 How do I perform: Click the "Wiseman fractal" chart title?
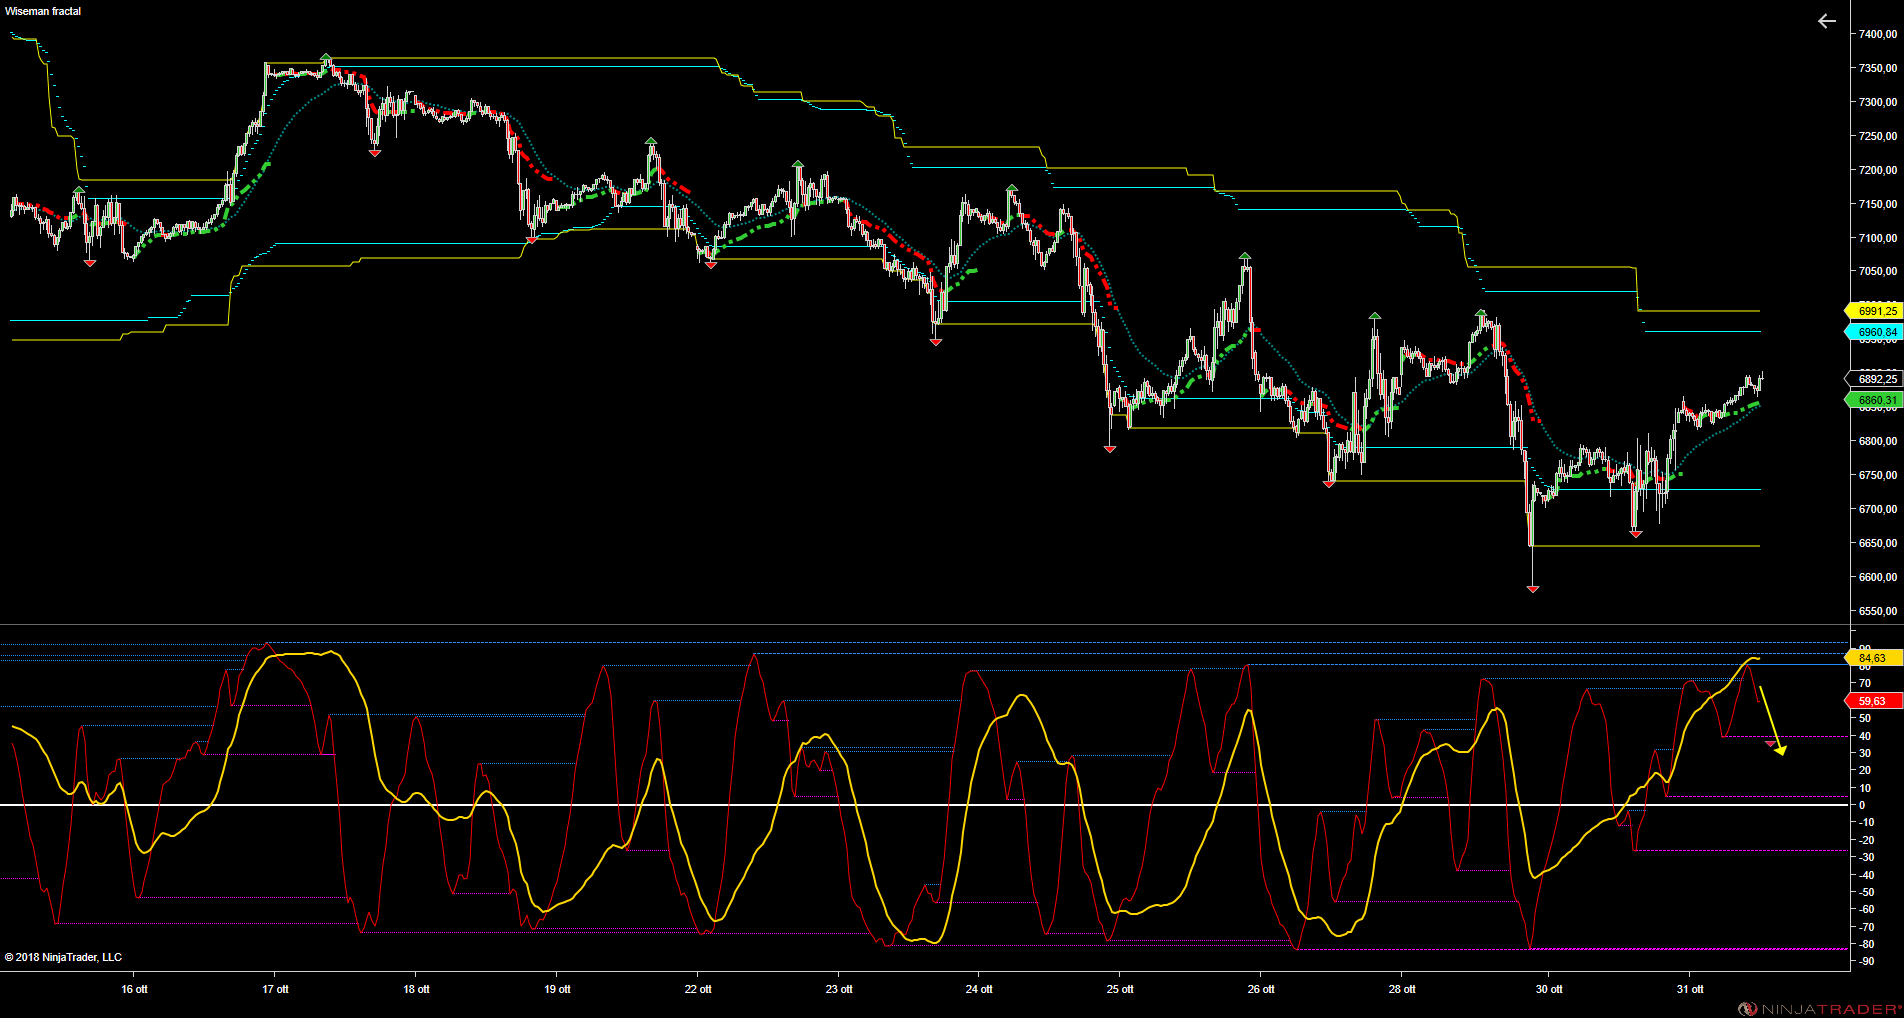point(43,11)
